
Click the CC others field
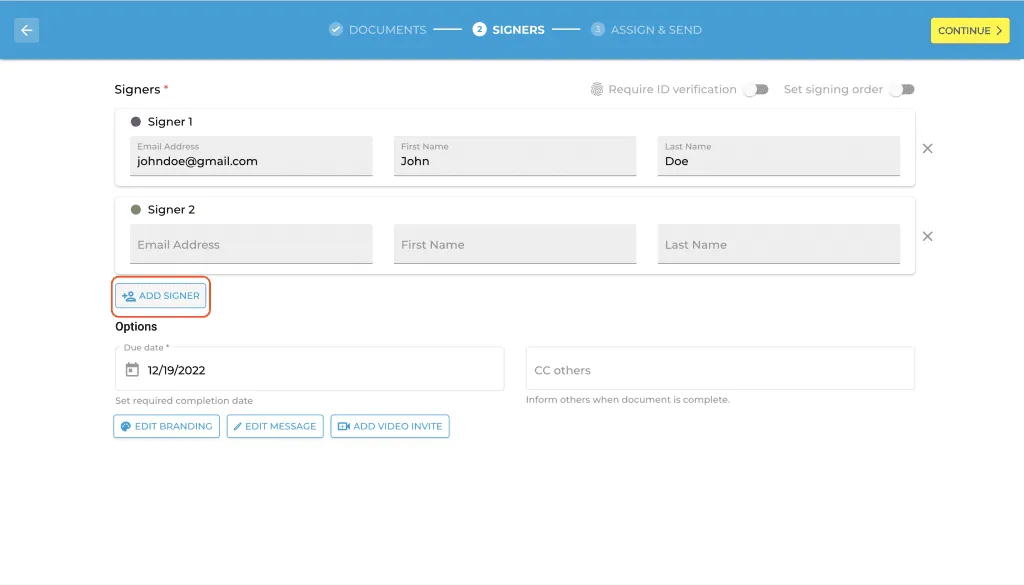(720, 368)
